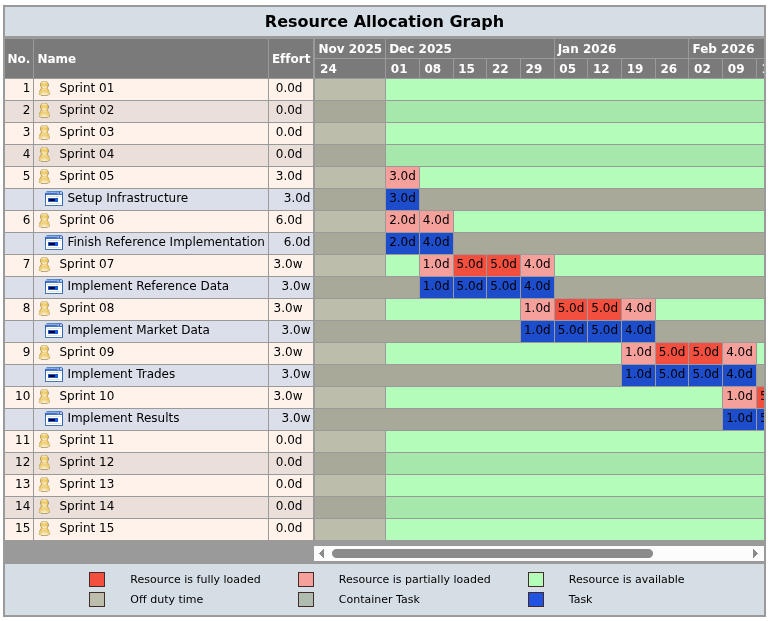
Task: Click the 'Implement Results' task name
Action: point(123,418)
